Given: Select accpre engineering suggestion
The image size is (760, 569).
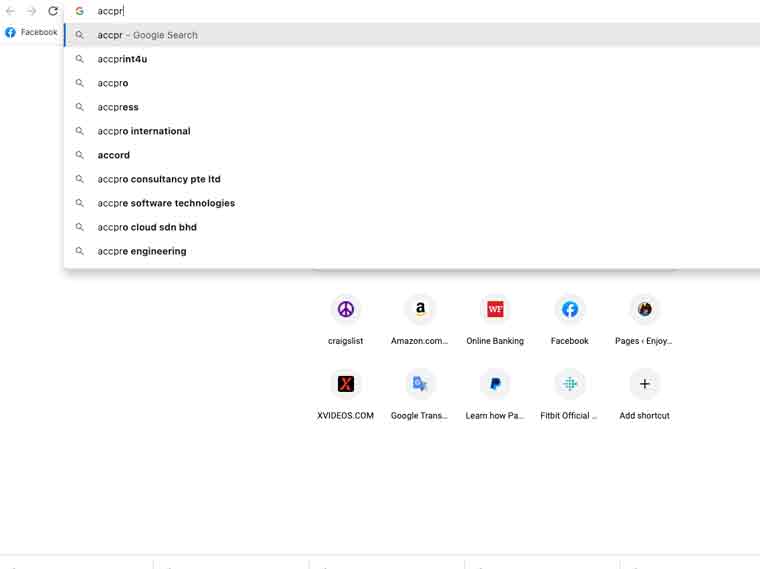Looking at the screenshot, I should (x=142, y=251).
